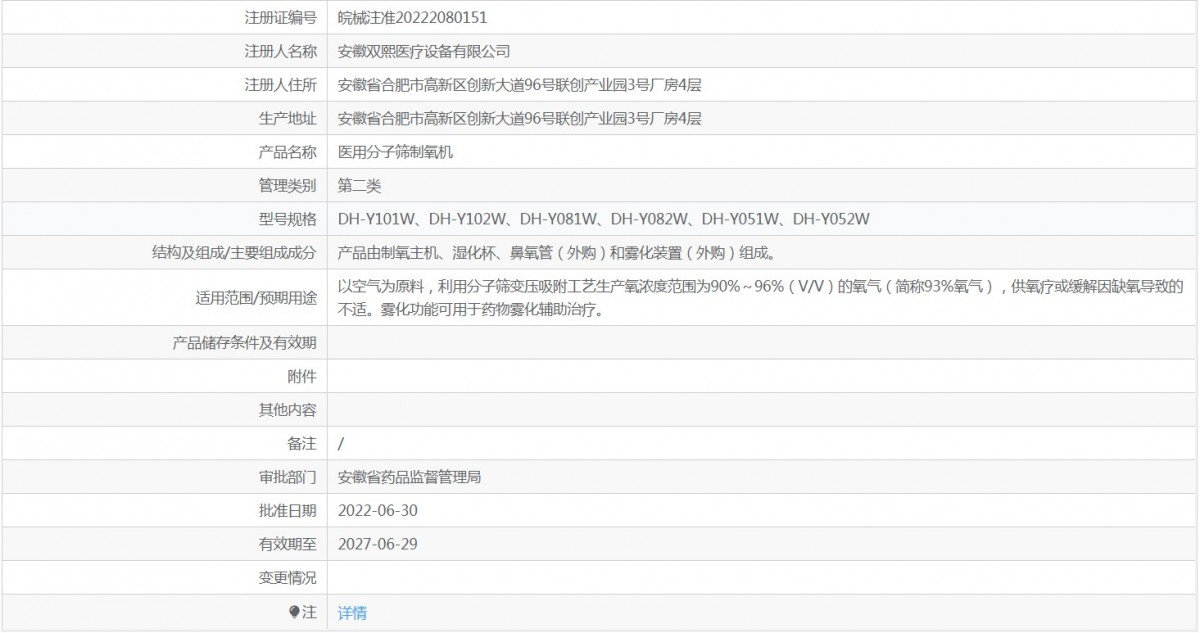Click the 注册人住所 address value
Screen dimensions: 1200x633
coord(520,85)
